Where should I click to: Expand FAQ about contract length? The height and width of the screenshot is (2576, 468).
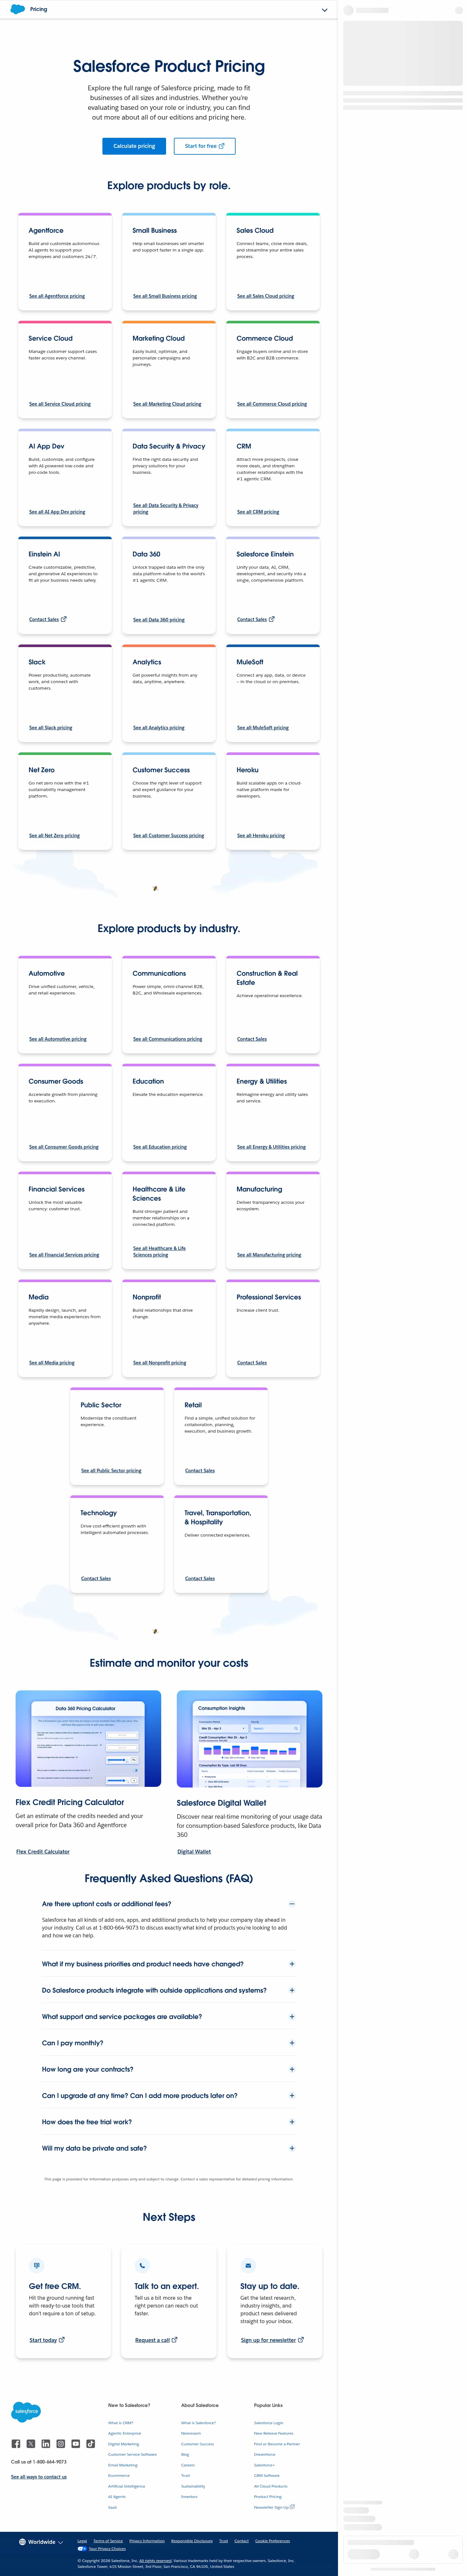coord(292,2069)
